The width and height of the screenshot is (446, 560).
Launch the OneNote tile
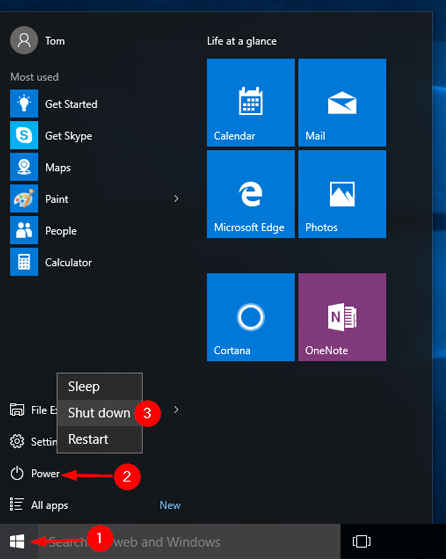pos(342,317)
